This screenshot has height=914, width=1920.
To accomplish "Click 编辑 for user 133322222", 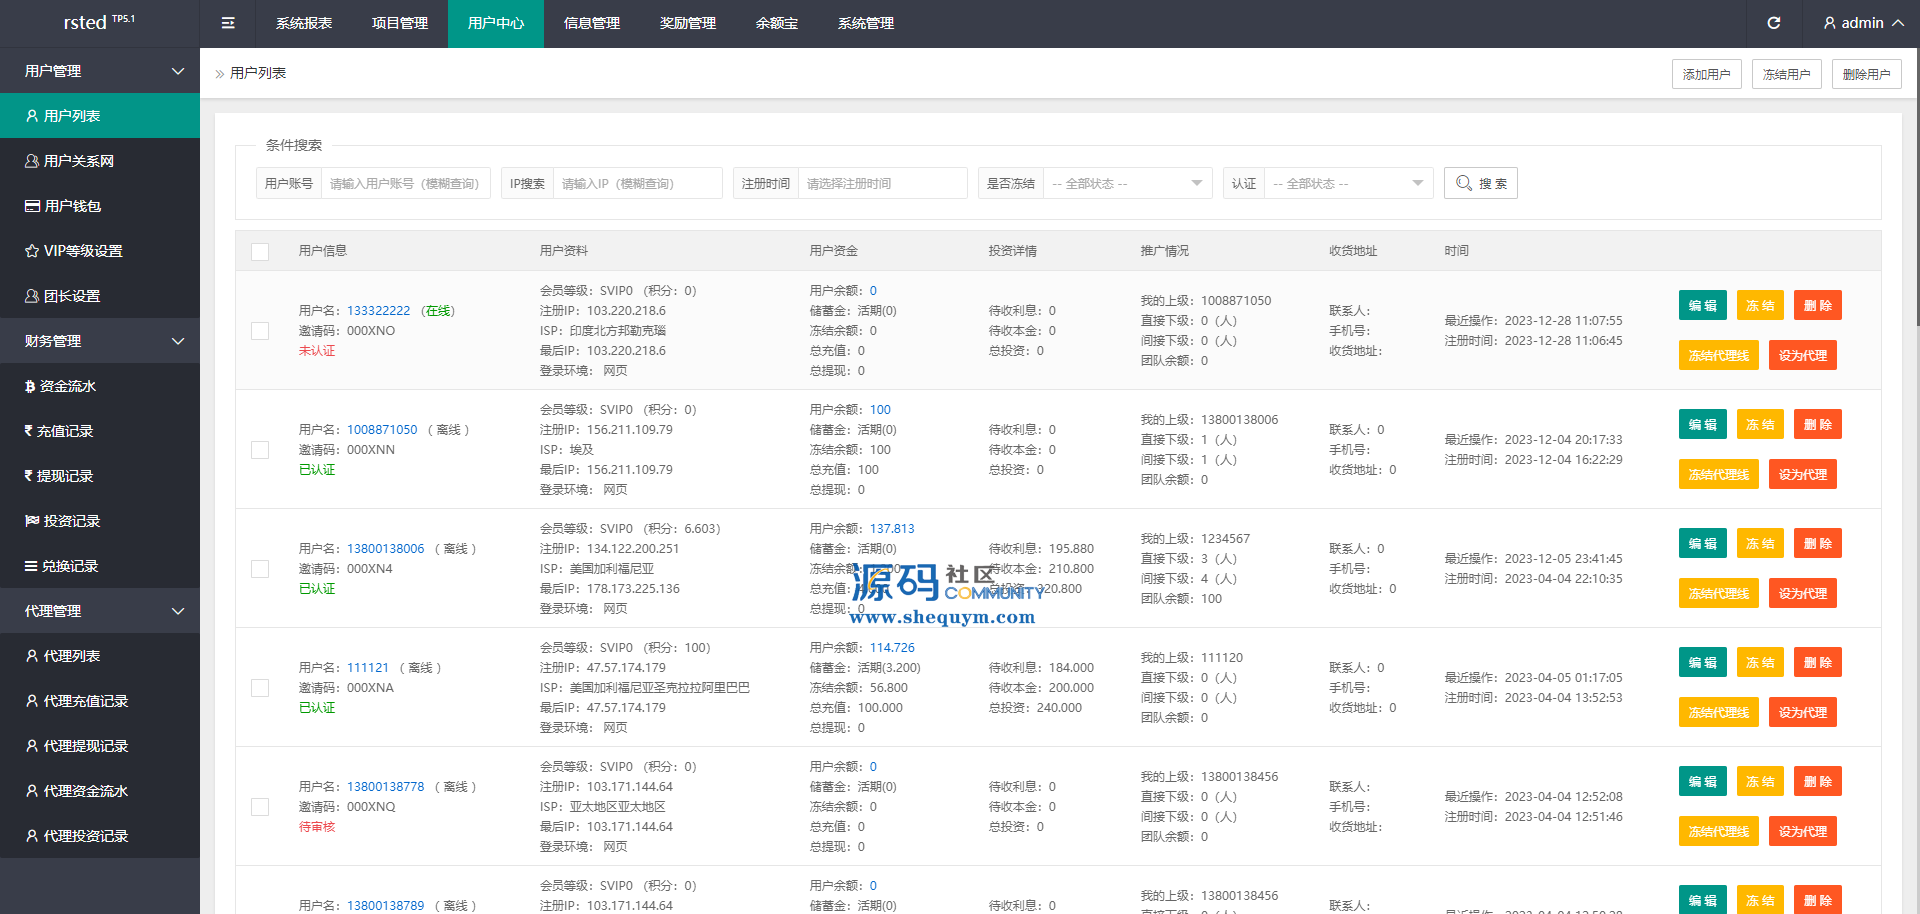I will tap(1703, 305).
